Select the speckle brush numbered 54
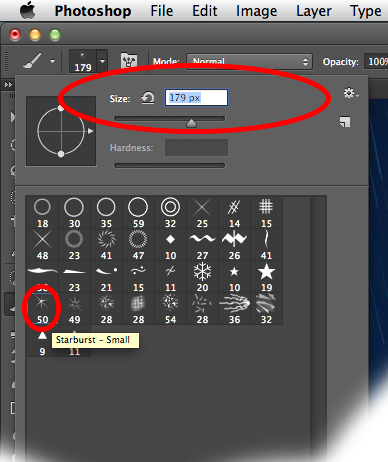This screenshot has height=462, width=388. 170,309
